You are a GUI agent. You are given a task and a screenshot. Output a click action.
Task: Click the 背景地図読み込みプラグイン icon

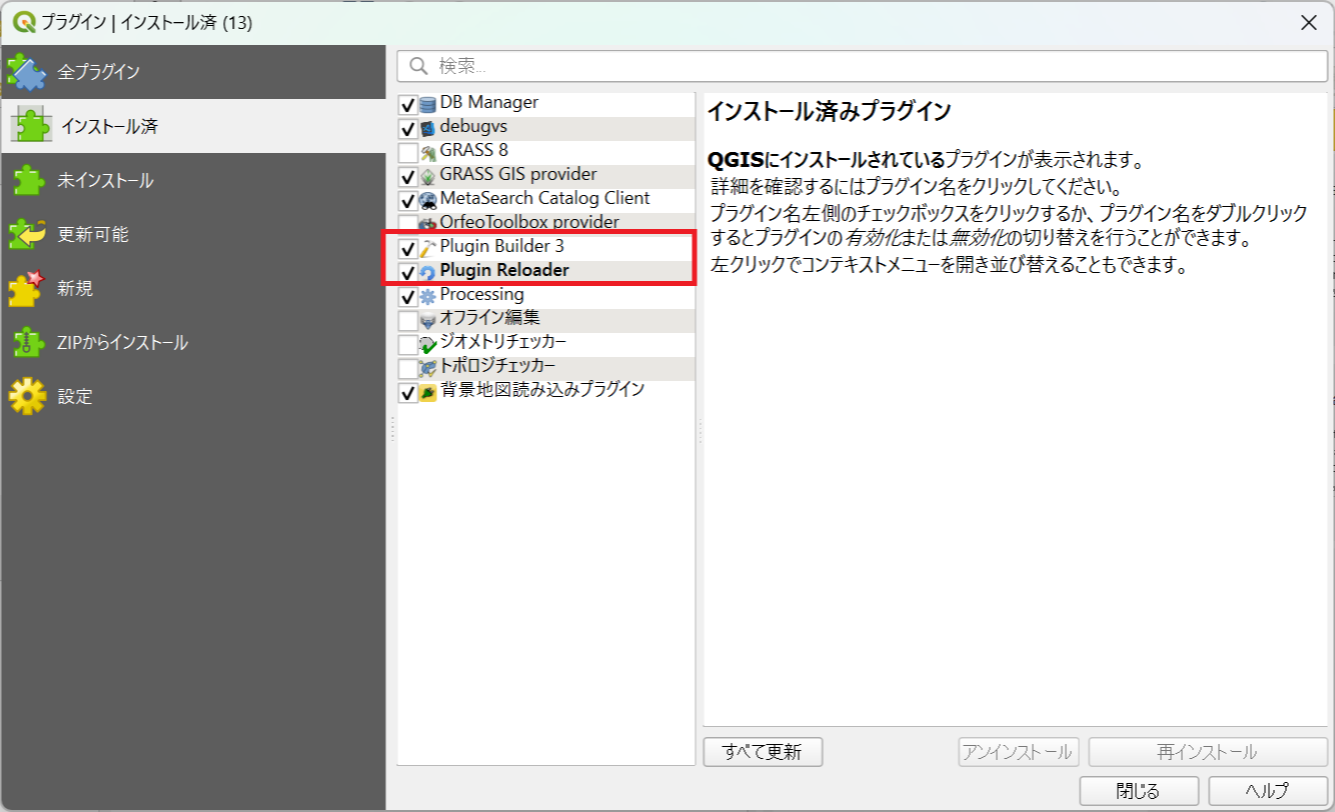coord(428,392)
